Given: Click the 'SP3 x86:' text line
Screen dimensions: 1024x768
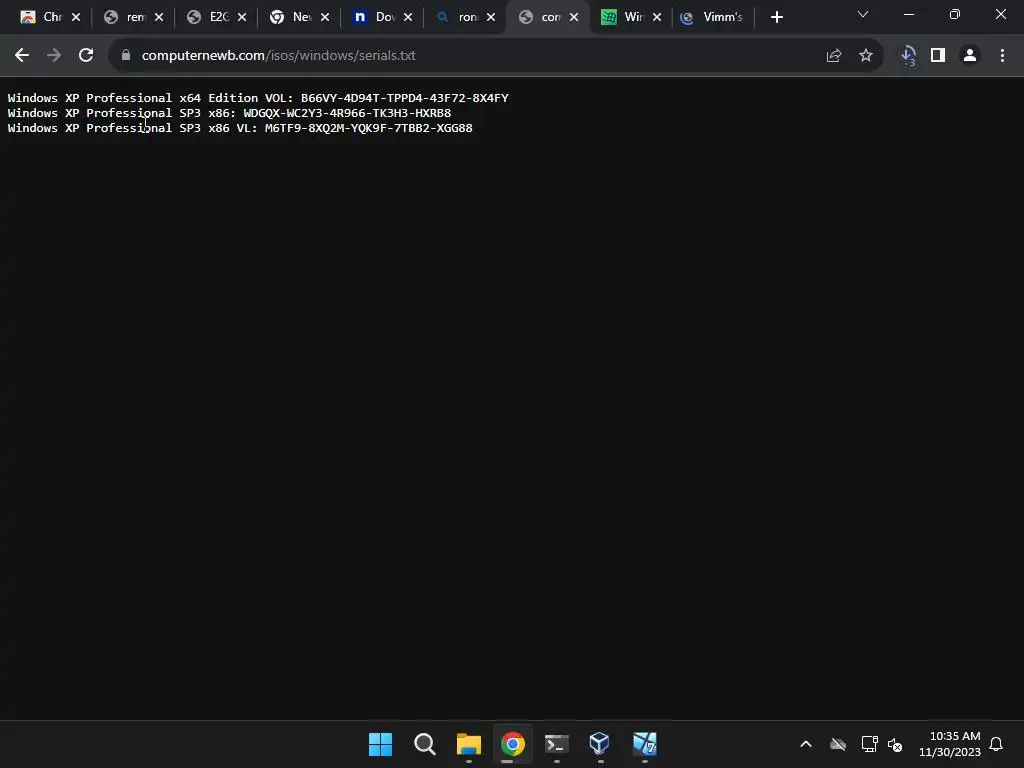Looking at the screenshot, I should (229, 113).
